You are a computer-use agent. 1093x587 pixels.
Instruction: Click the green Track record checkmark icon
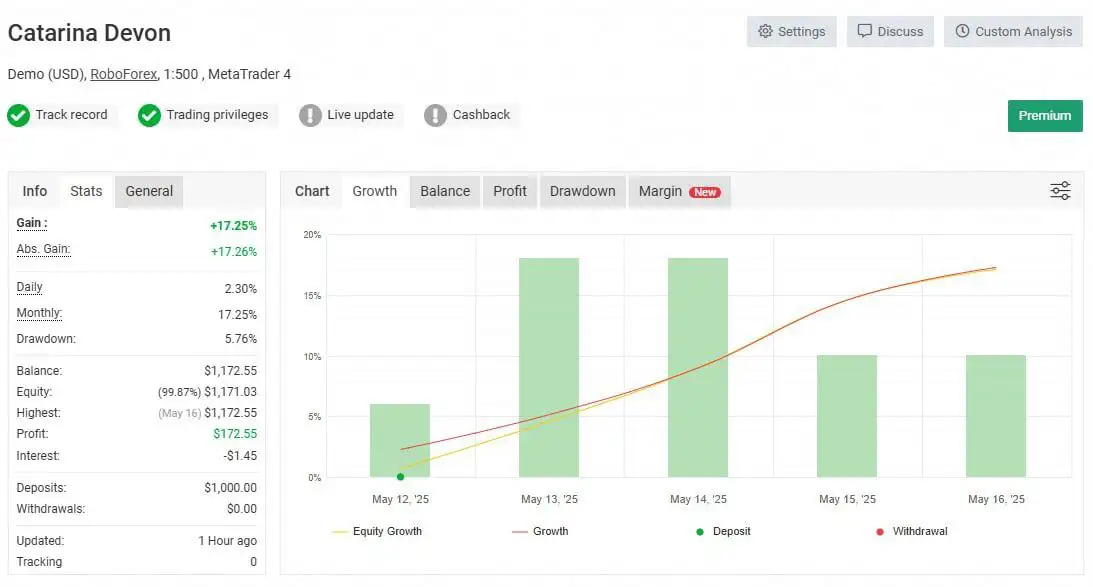click(x=18, y=115)
